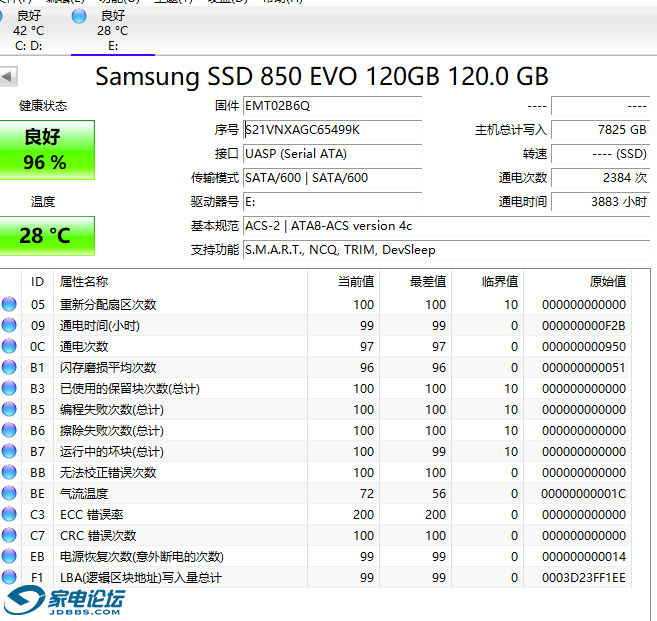Click the blue status orb for drive E:

79,16
